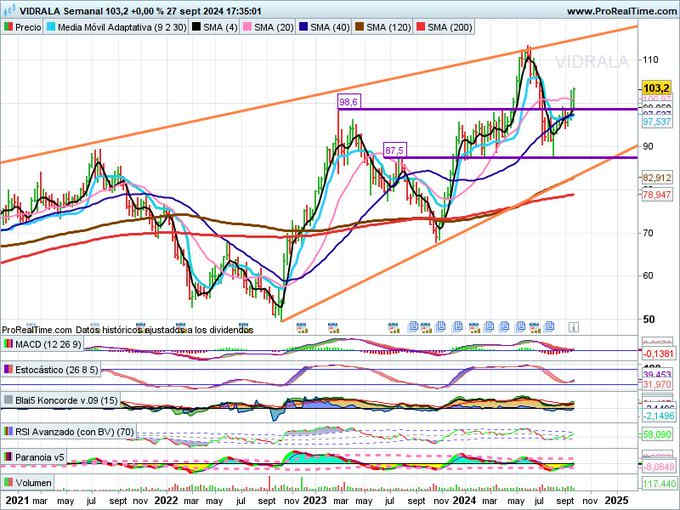Click the 78,947 SMA value label
Screen dimensions: 680x510
pos(656,195)
